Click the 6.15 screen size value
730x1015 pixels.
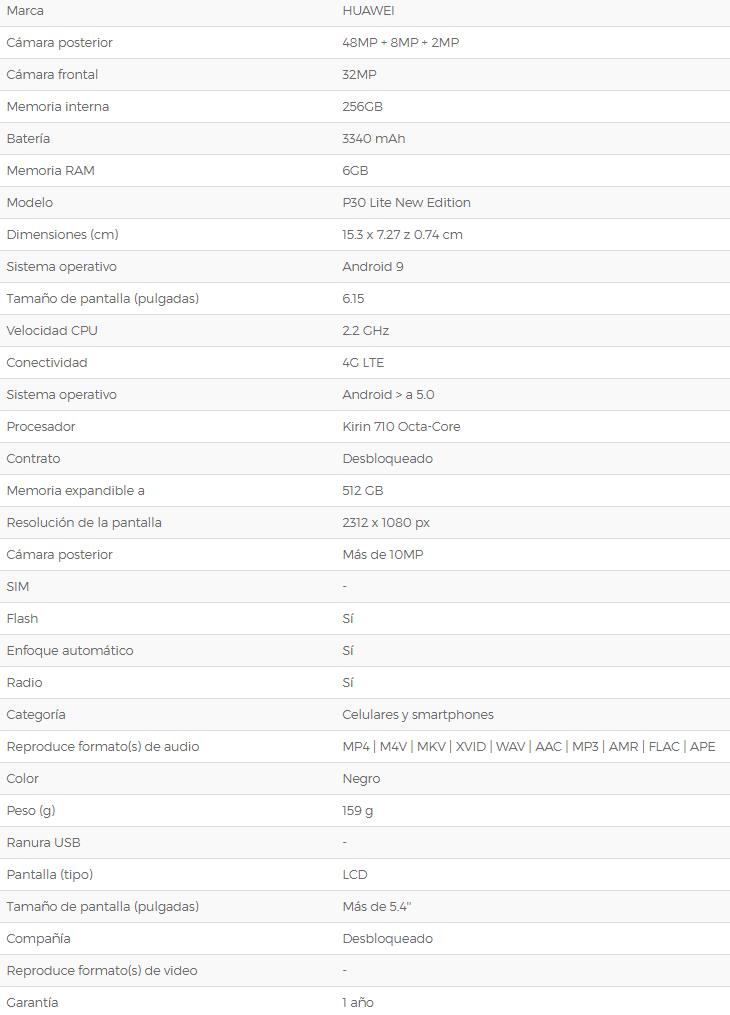tap(353, 298)
